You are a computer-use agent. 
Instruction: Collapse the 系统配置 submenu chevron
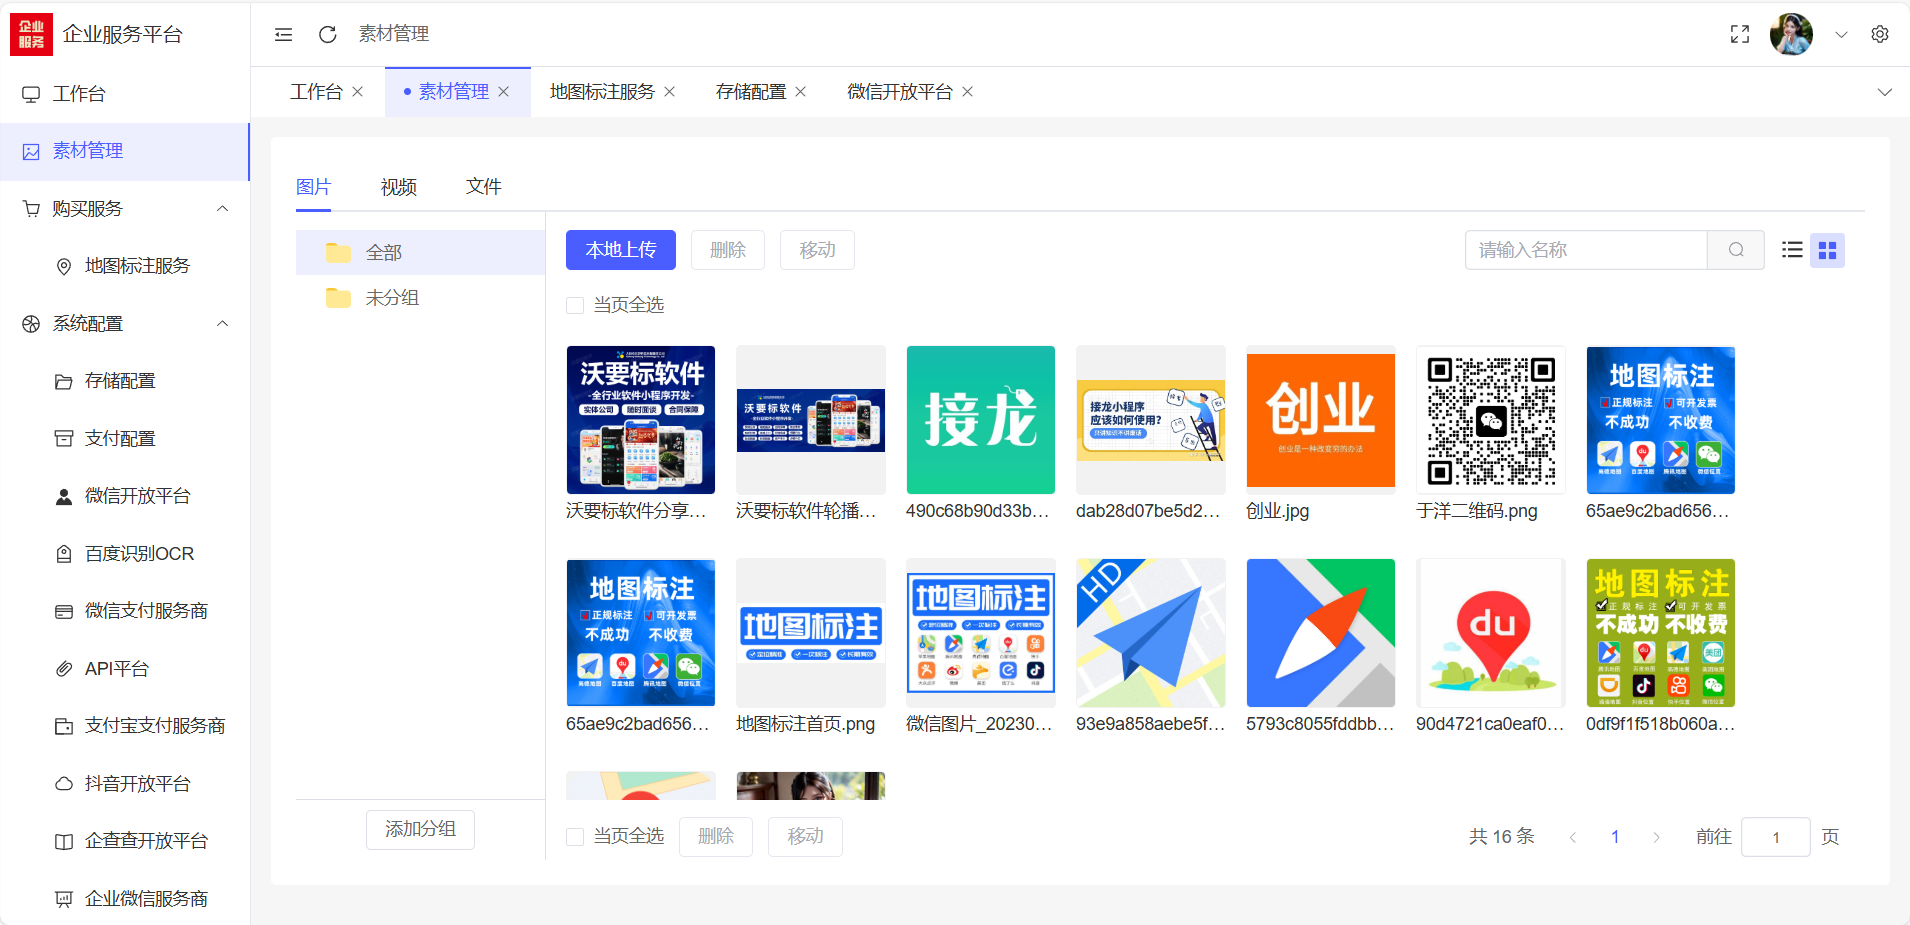[x=223, y=324]
